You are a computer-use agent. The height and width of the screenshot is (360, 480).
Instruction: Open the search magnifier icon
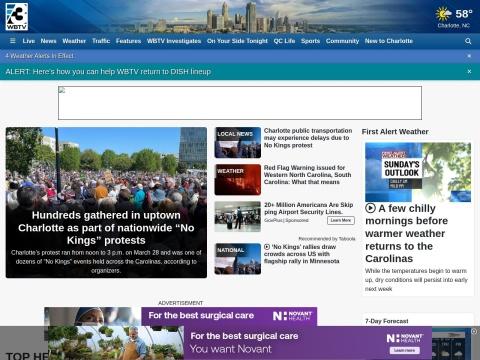(468, 41)
